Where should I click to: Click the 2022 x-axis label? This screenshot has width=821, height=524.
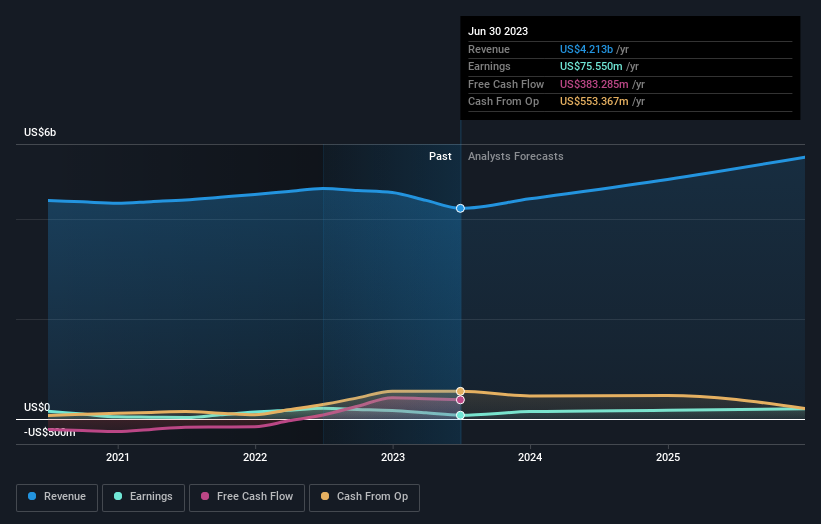pyautogui.click(x=255, y=458)
